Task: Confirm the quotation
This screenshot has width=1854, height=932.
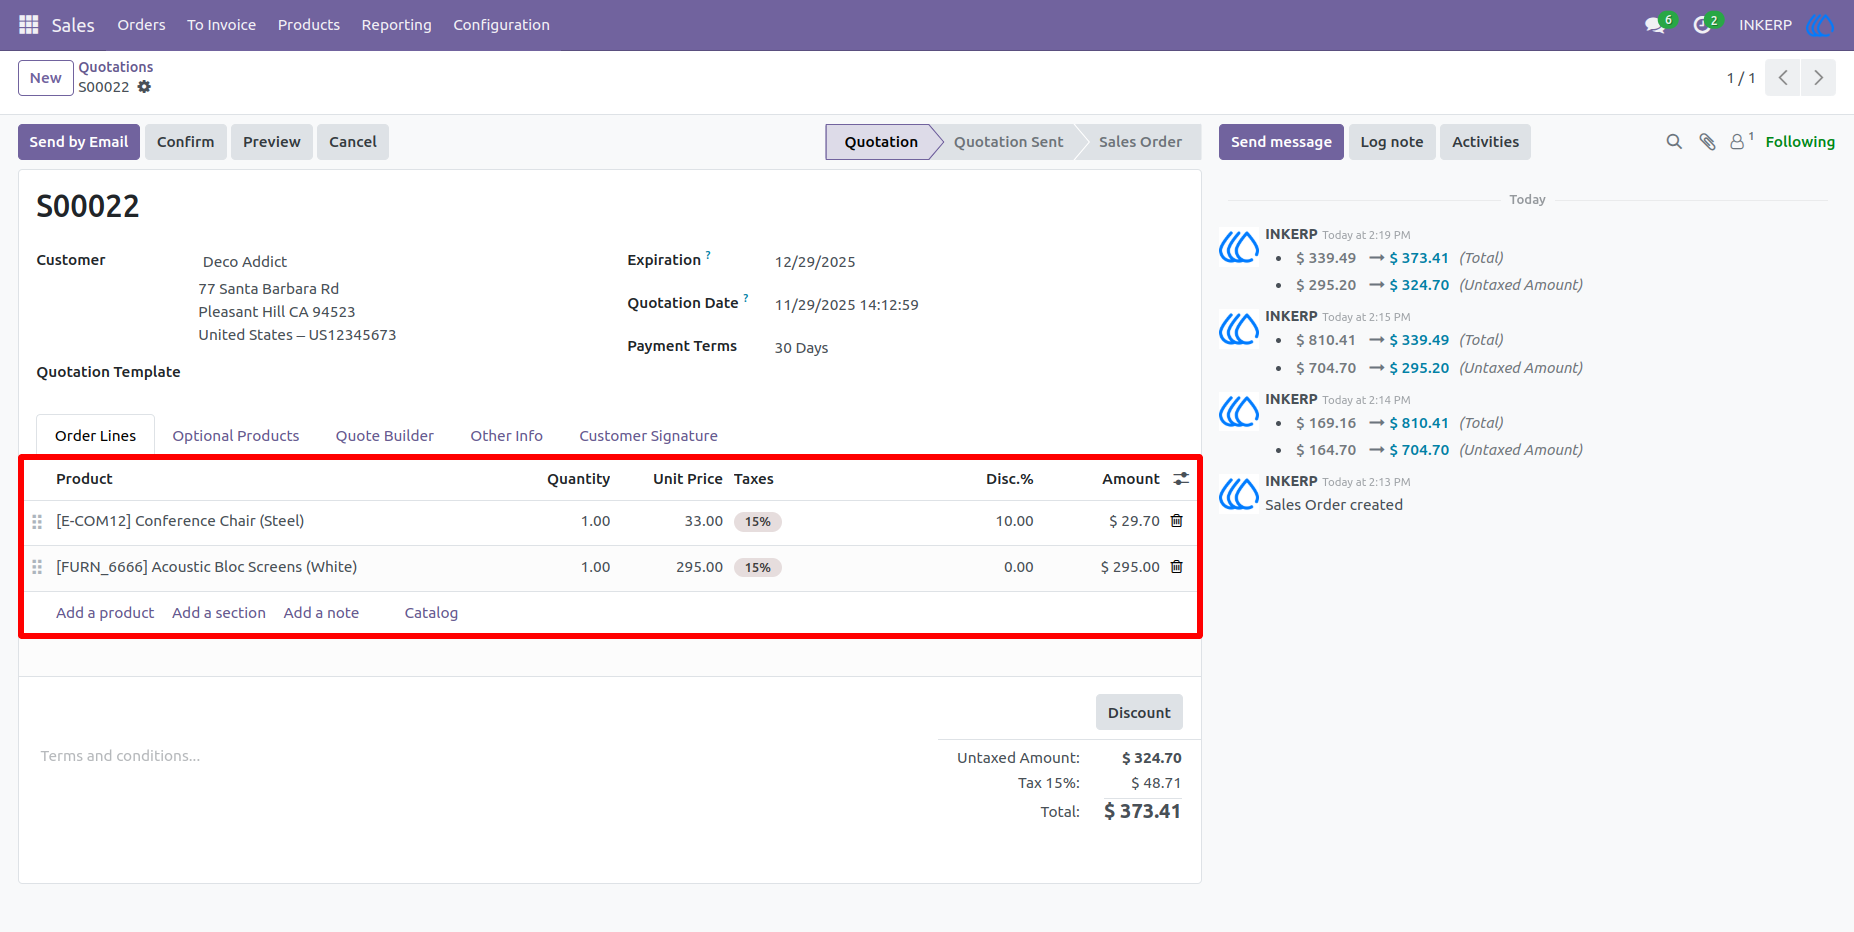Action: (186, 142)
